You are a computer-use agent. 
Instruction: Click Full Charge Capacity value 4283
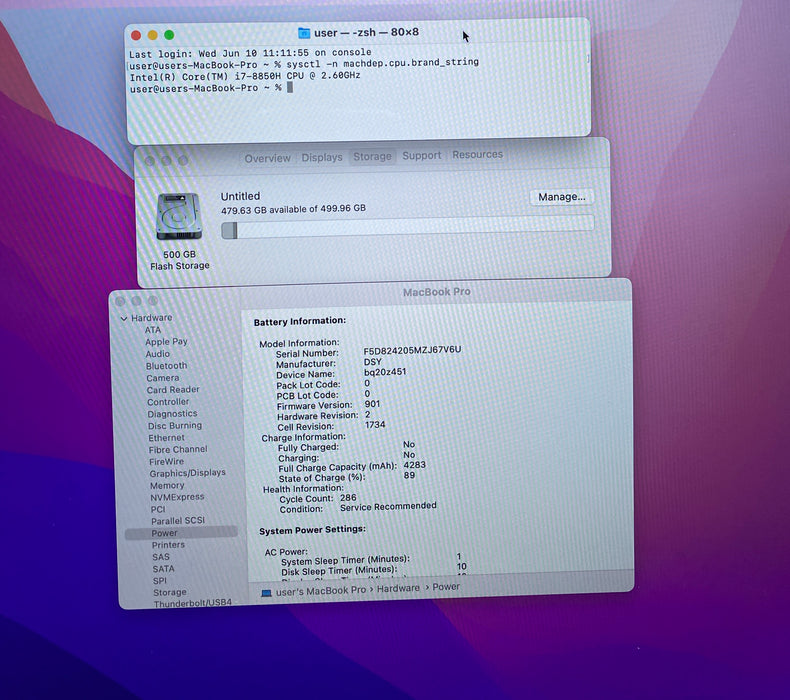415,465
